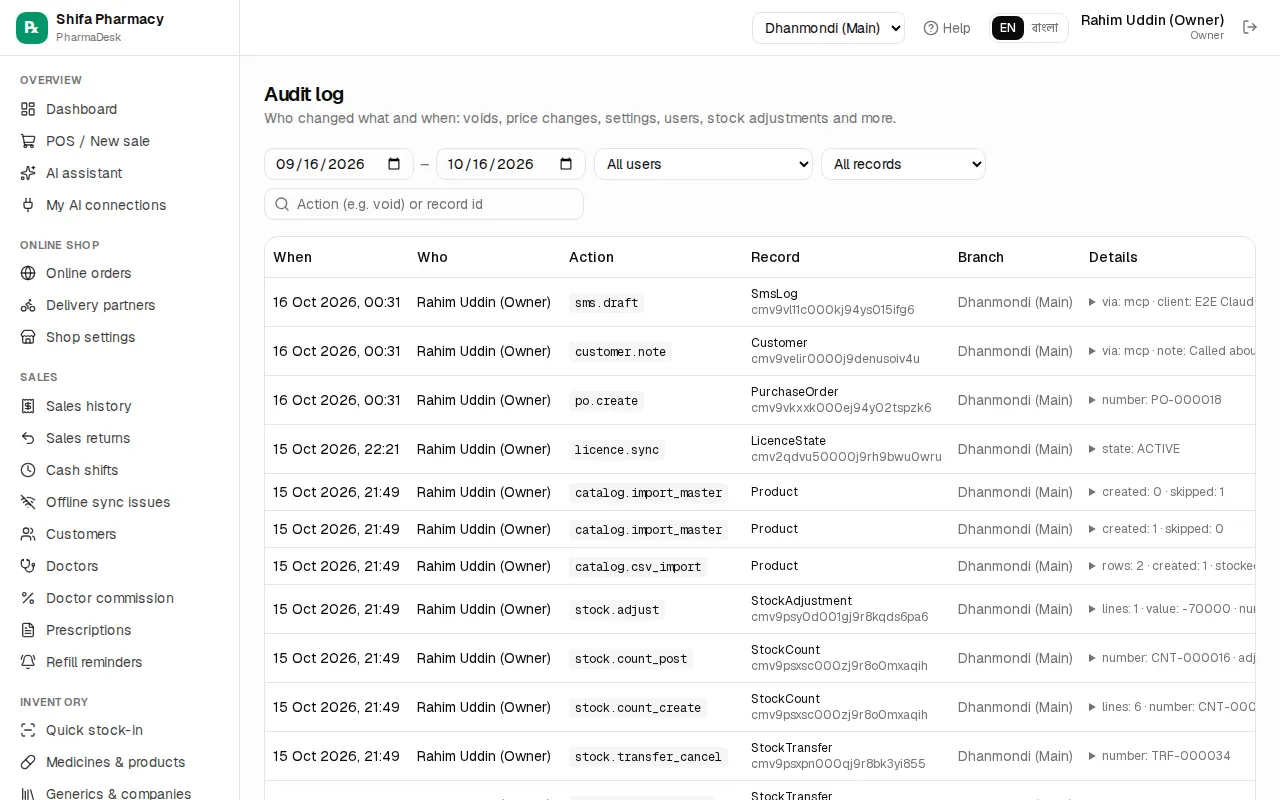Screen dimensions: 1280x800
Task: Click the Shifa Pharmacy Rx logo icon
Action: tap(32, 28)
